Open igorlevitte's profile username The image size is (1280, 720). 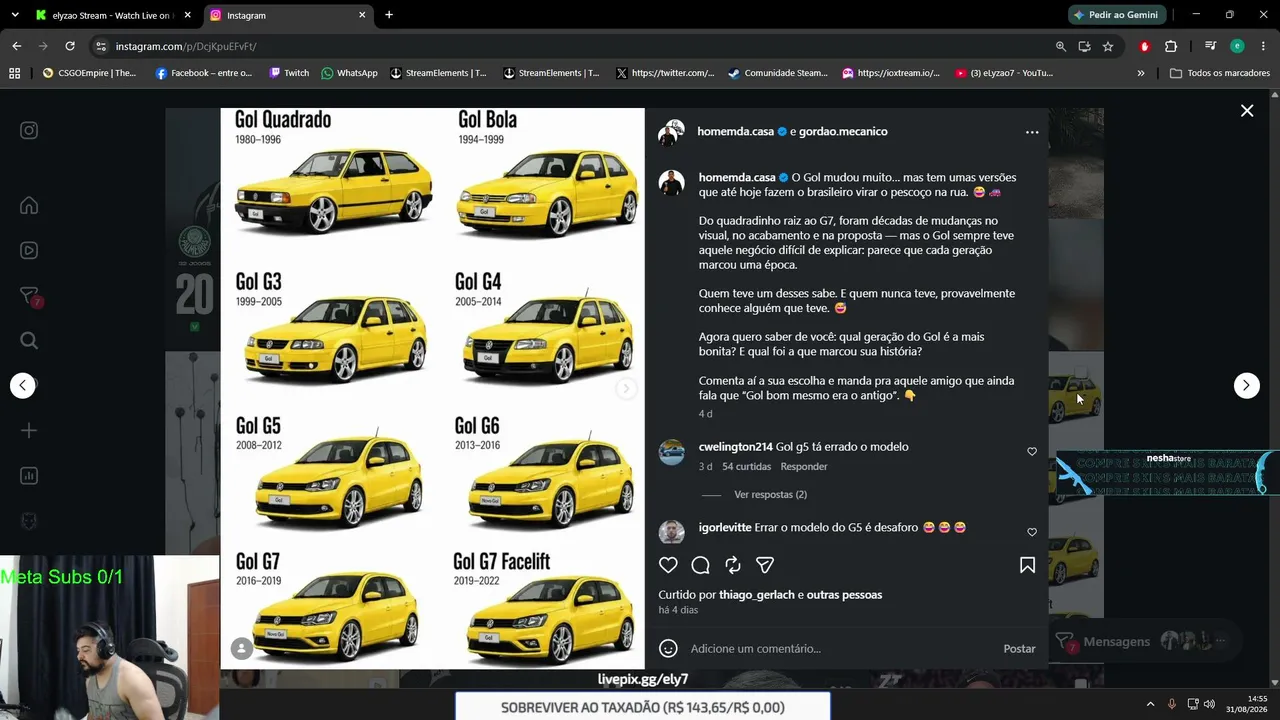click(725, 527)
